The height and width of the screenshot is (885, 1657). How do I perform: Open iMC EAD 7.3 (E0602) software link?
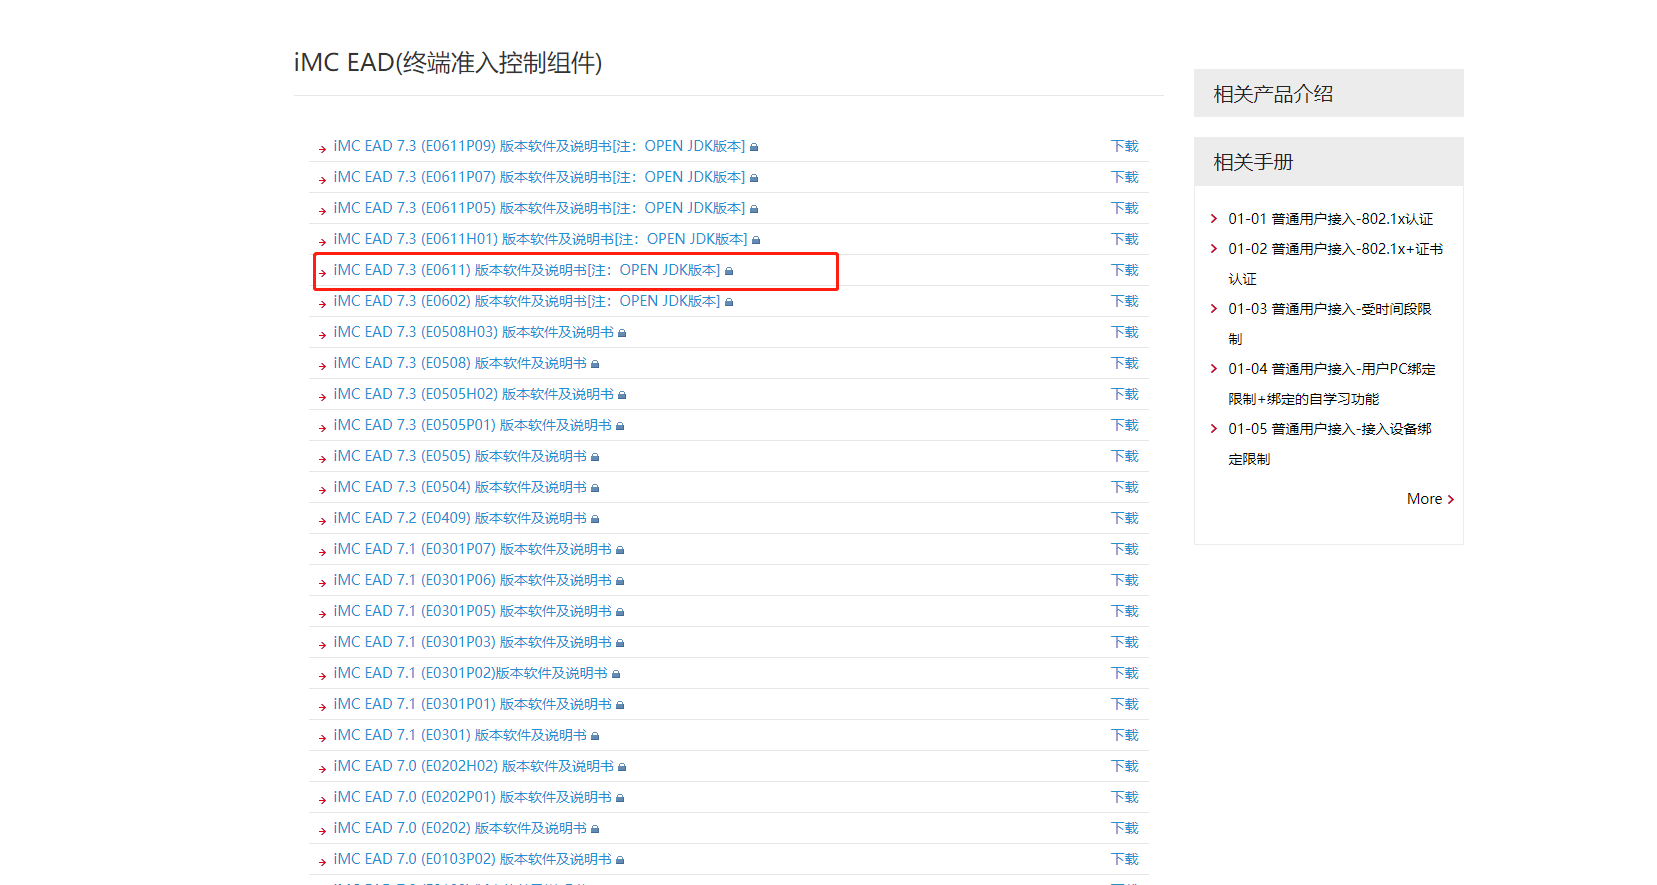click(527, 301)
